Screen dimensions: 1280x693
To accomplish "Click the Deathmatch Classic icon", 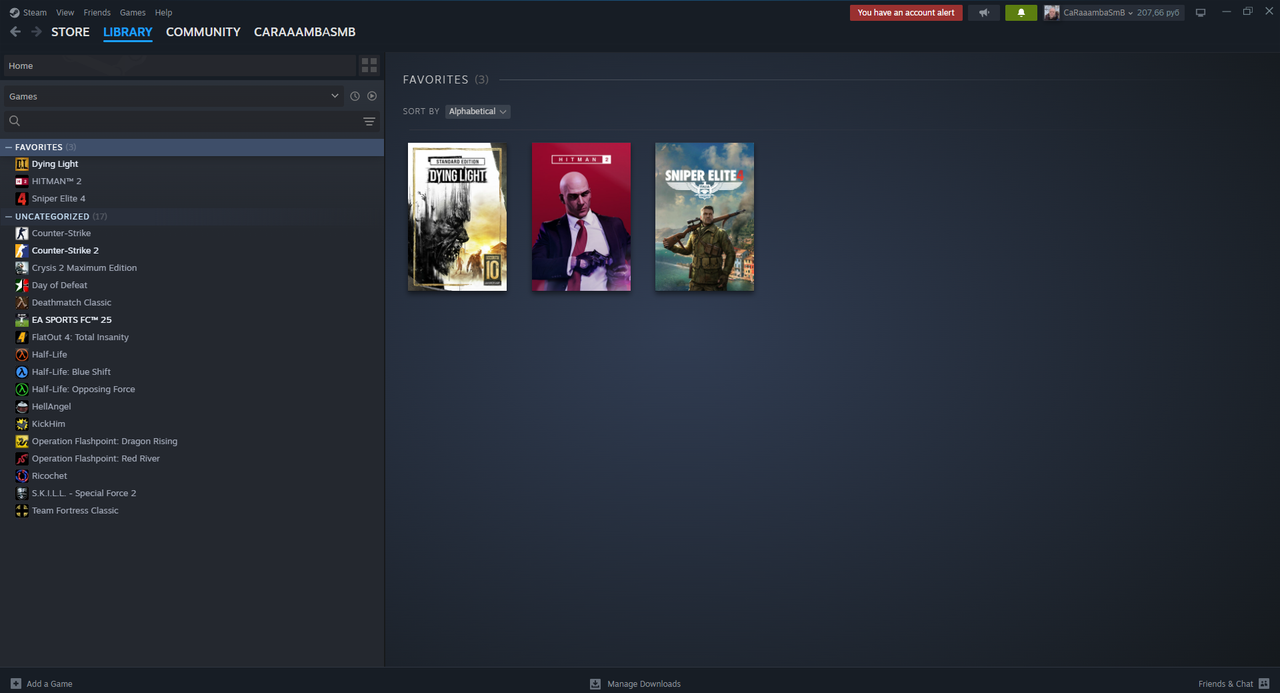I will click(22, 302).
